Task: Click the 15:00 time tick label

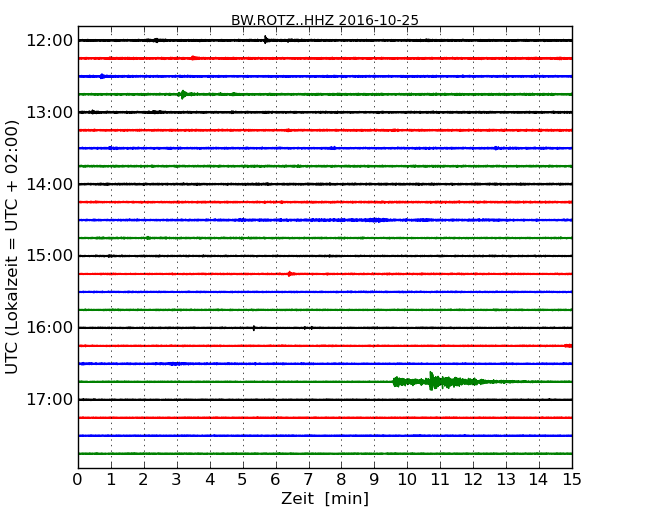Action: coord(49,256)
